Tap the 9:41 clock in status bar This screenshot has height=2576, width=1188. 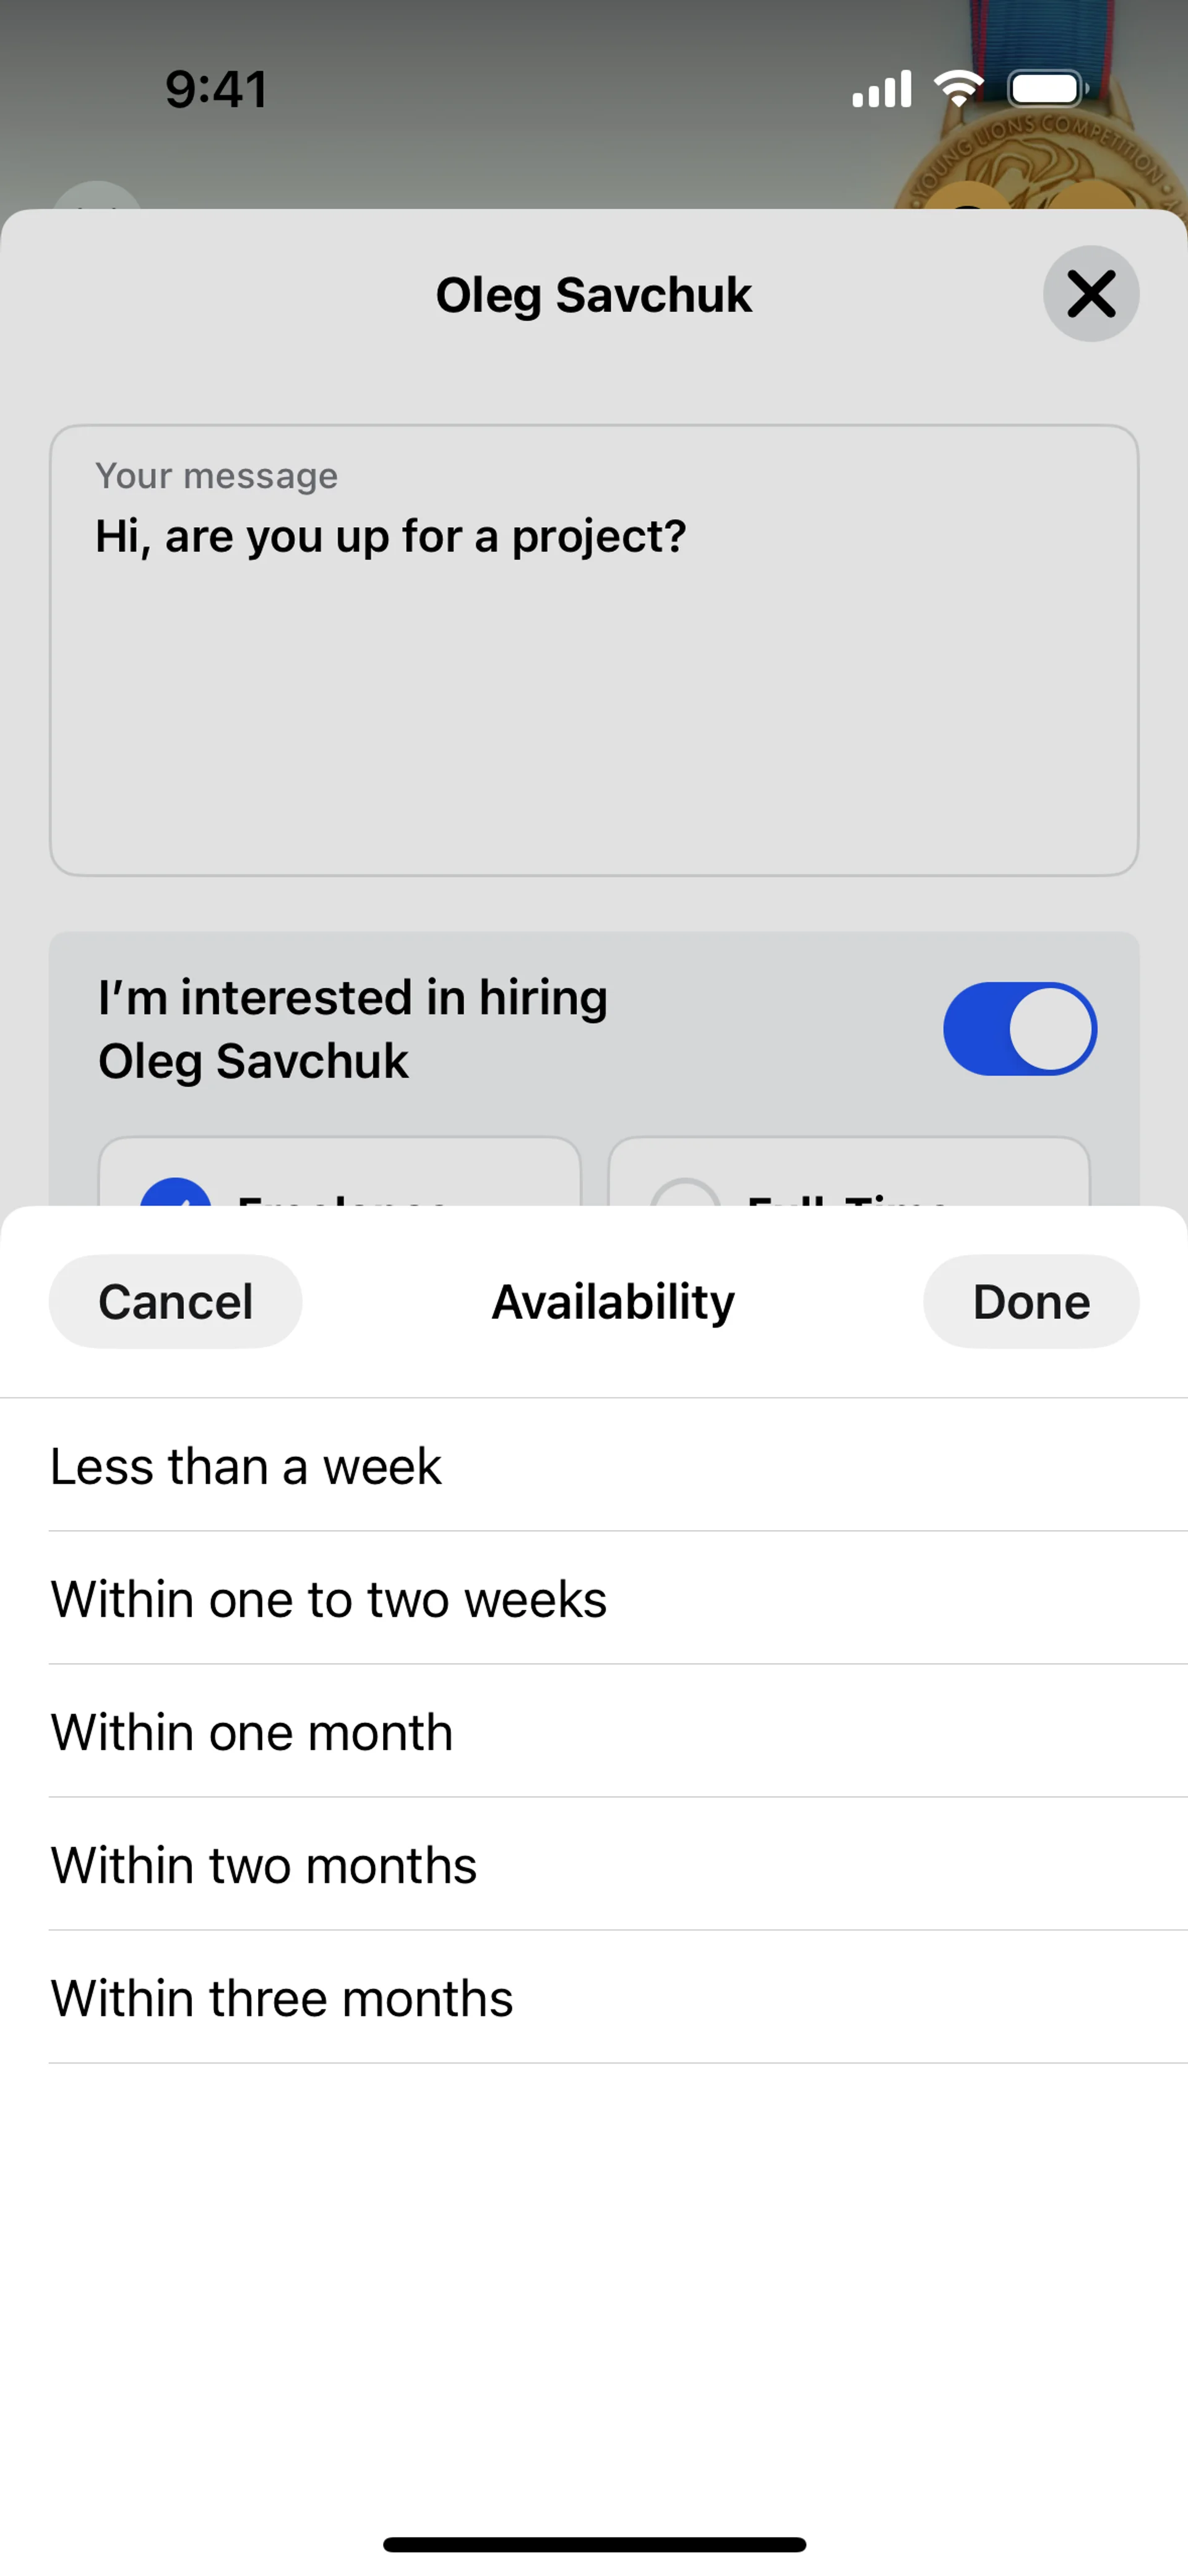tap(216, 89)
